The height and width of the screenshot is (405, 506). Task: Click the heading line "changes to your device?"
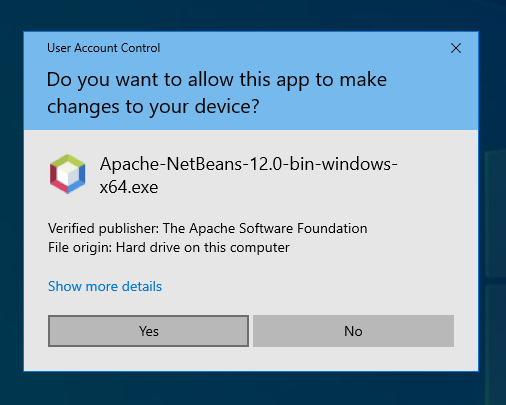coord(153,107)
